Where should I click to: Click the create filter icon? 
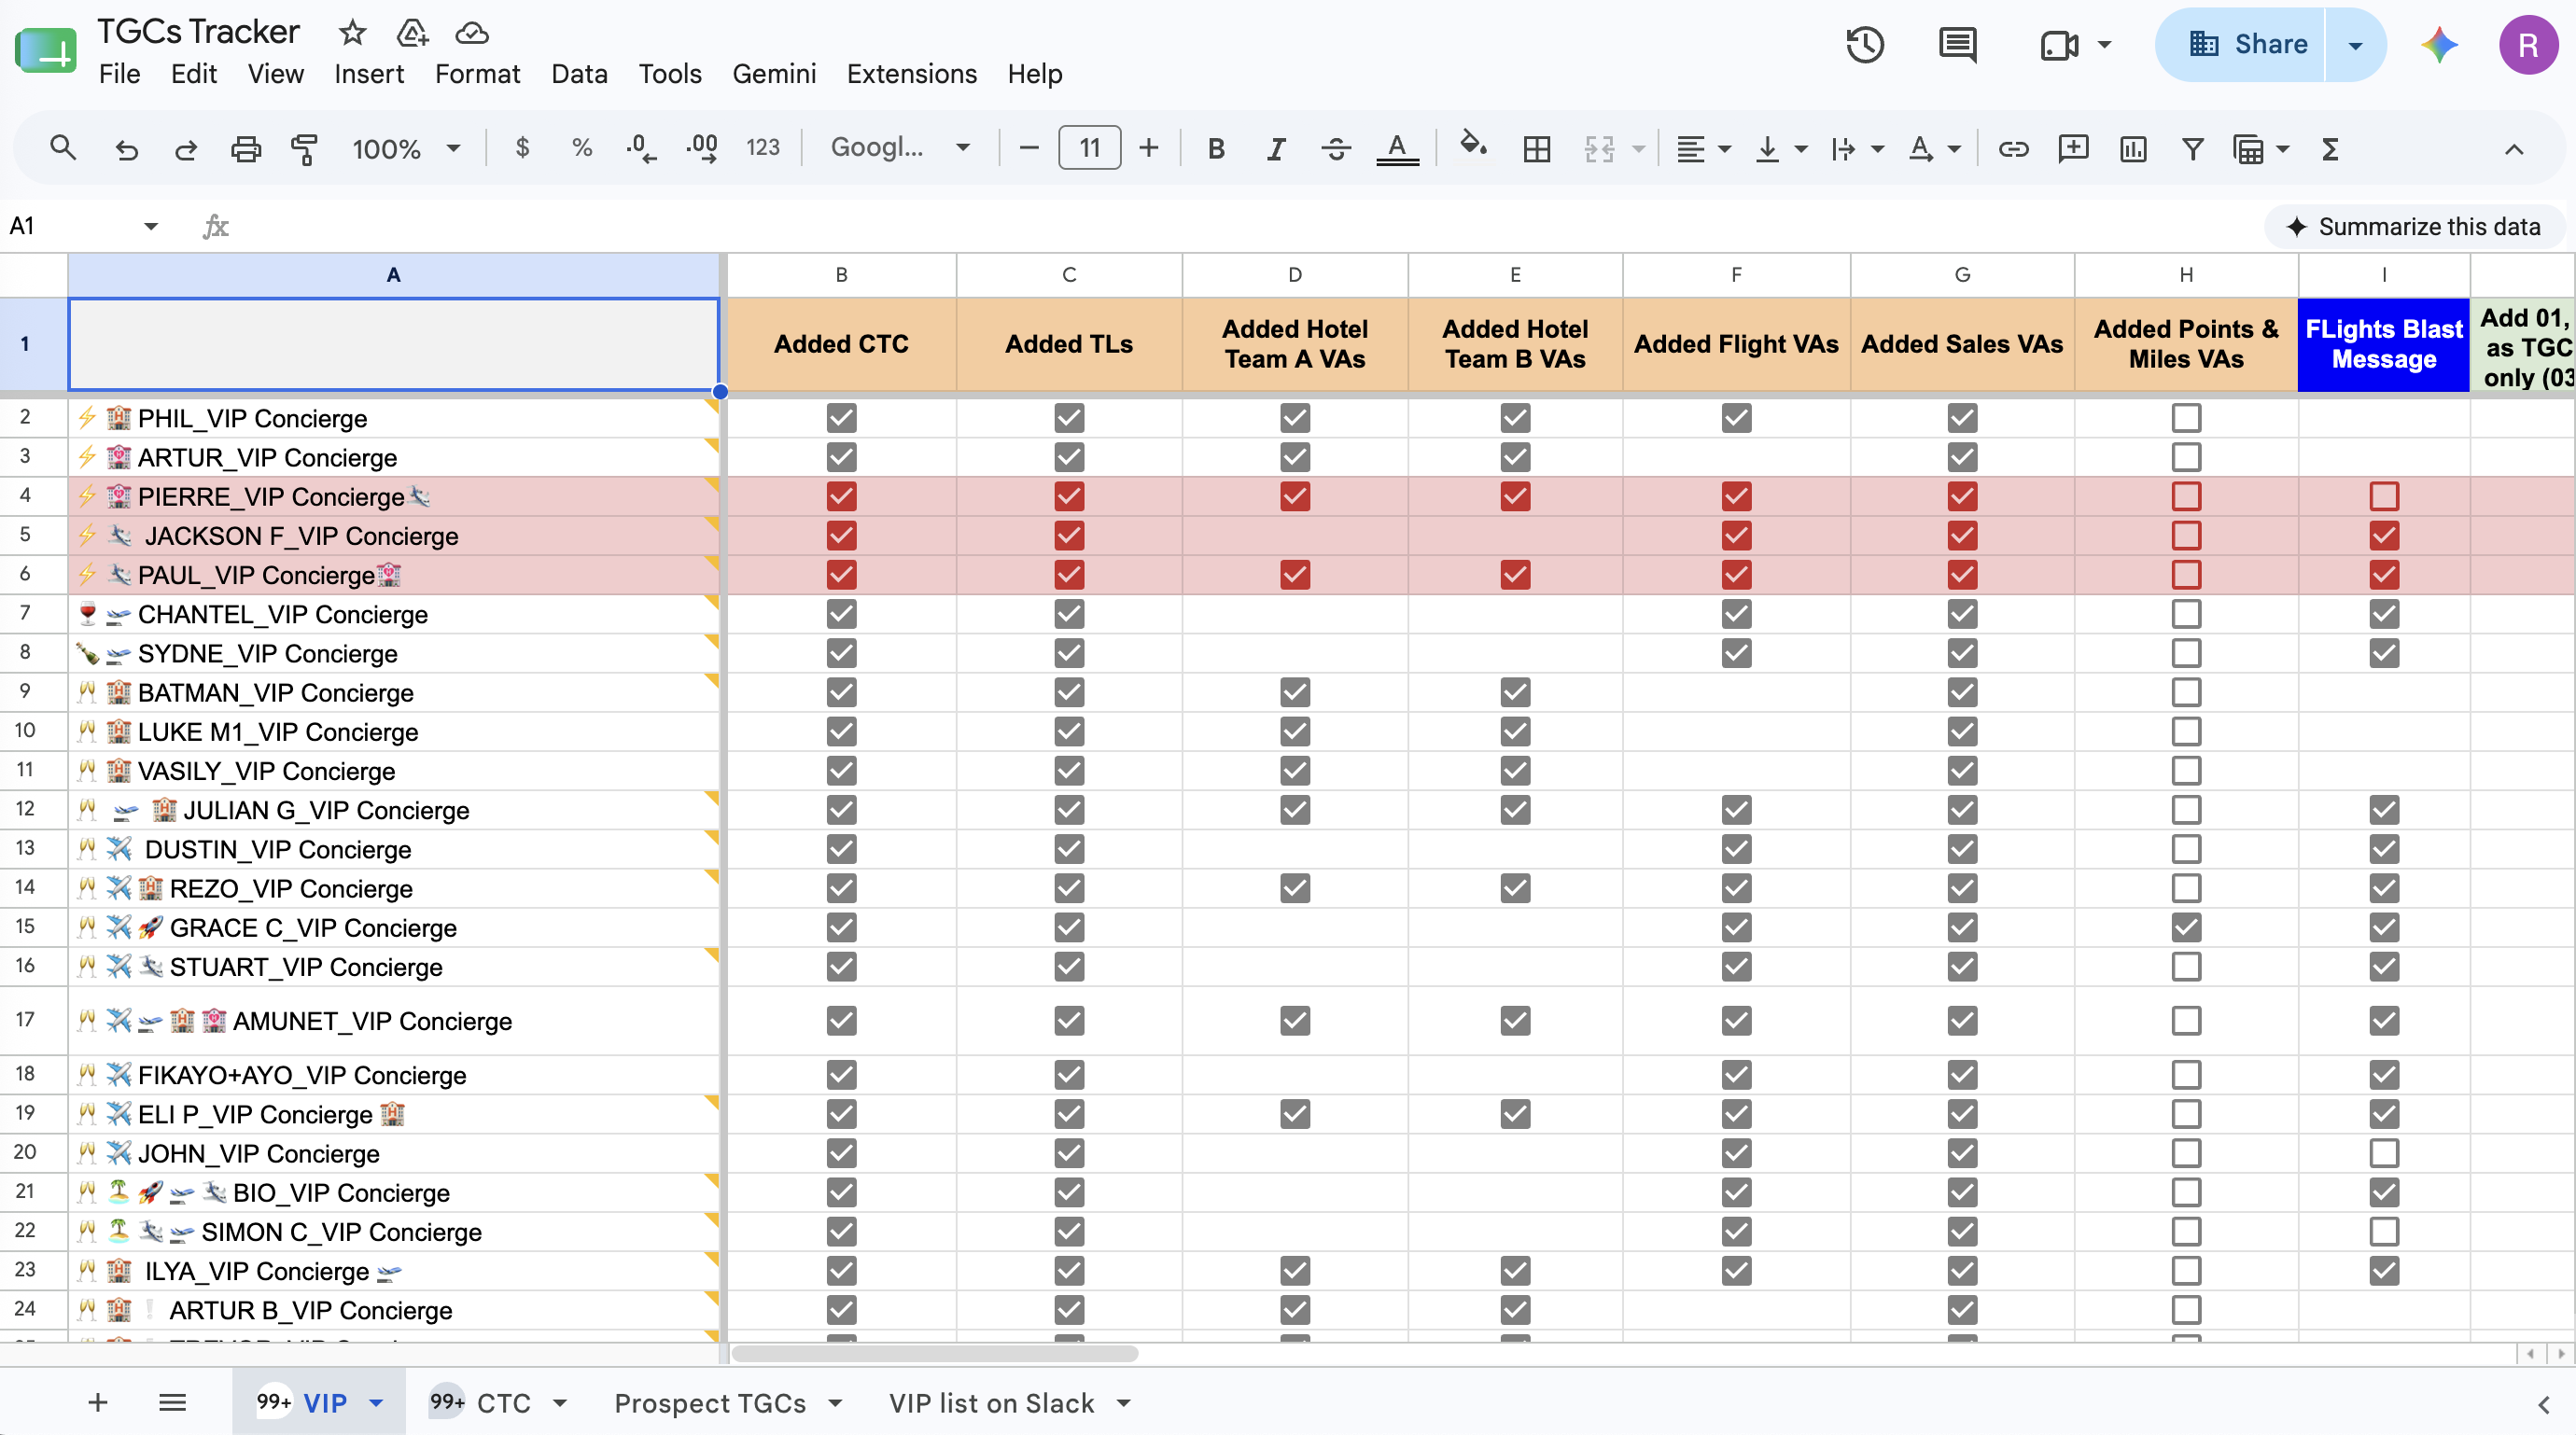[x=2193, y=149]
